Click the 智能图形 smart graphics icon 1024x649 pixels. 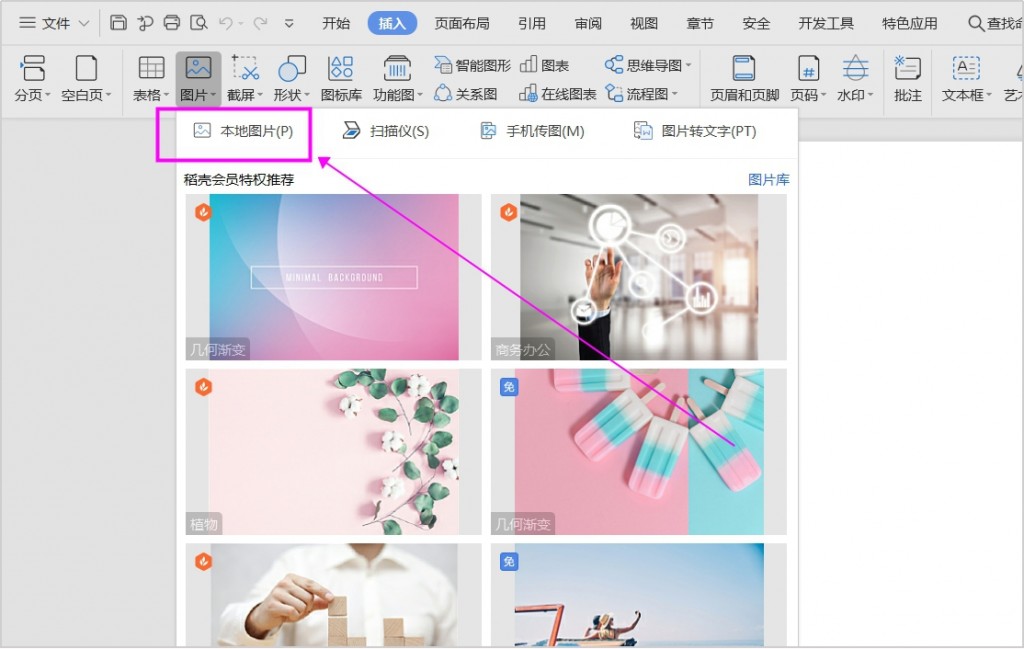[x=443, y=65]
